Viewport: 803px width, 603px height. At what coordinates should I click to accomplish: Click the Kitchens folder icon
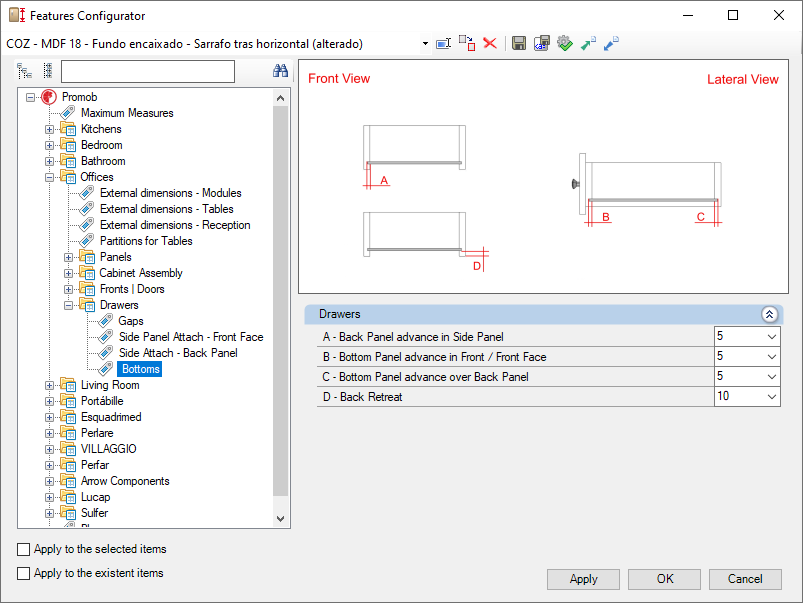pyautogui.click(x=68, y=129)
